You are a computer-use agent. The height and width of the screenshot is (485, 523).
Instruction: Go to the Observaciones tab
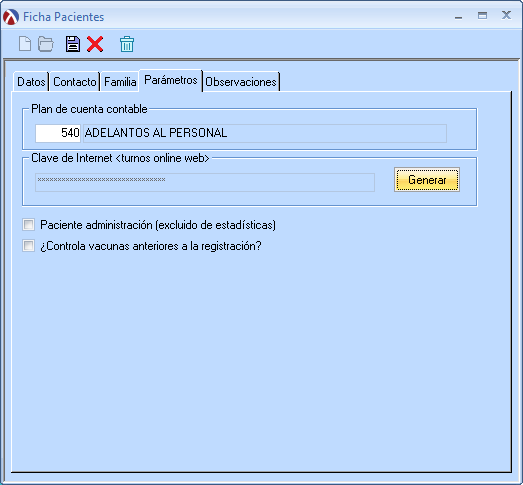click(x=241, y=82)
